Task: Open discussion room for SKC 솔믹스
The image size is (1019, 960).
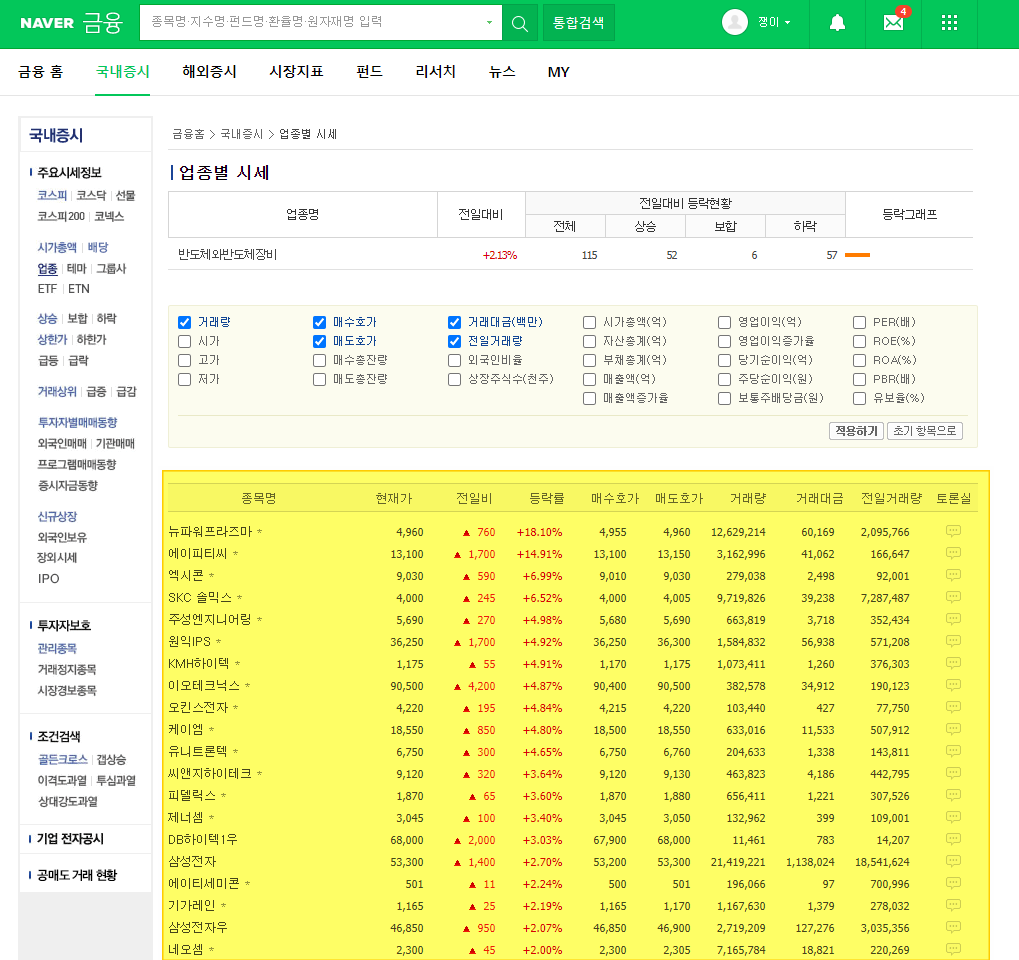Action: coord(953,597)
